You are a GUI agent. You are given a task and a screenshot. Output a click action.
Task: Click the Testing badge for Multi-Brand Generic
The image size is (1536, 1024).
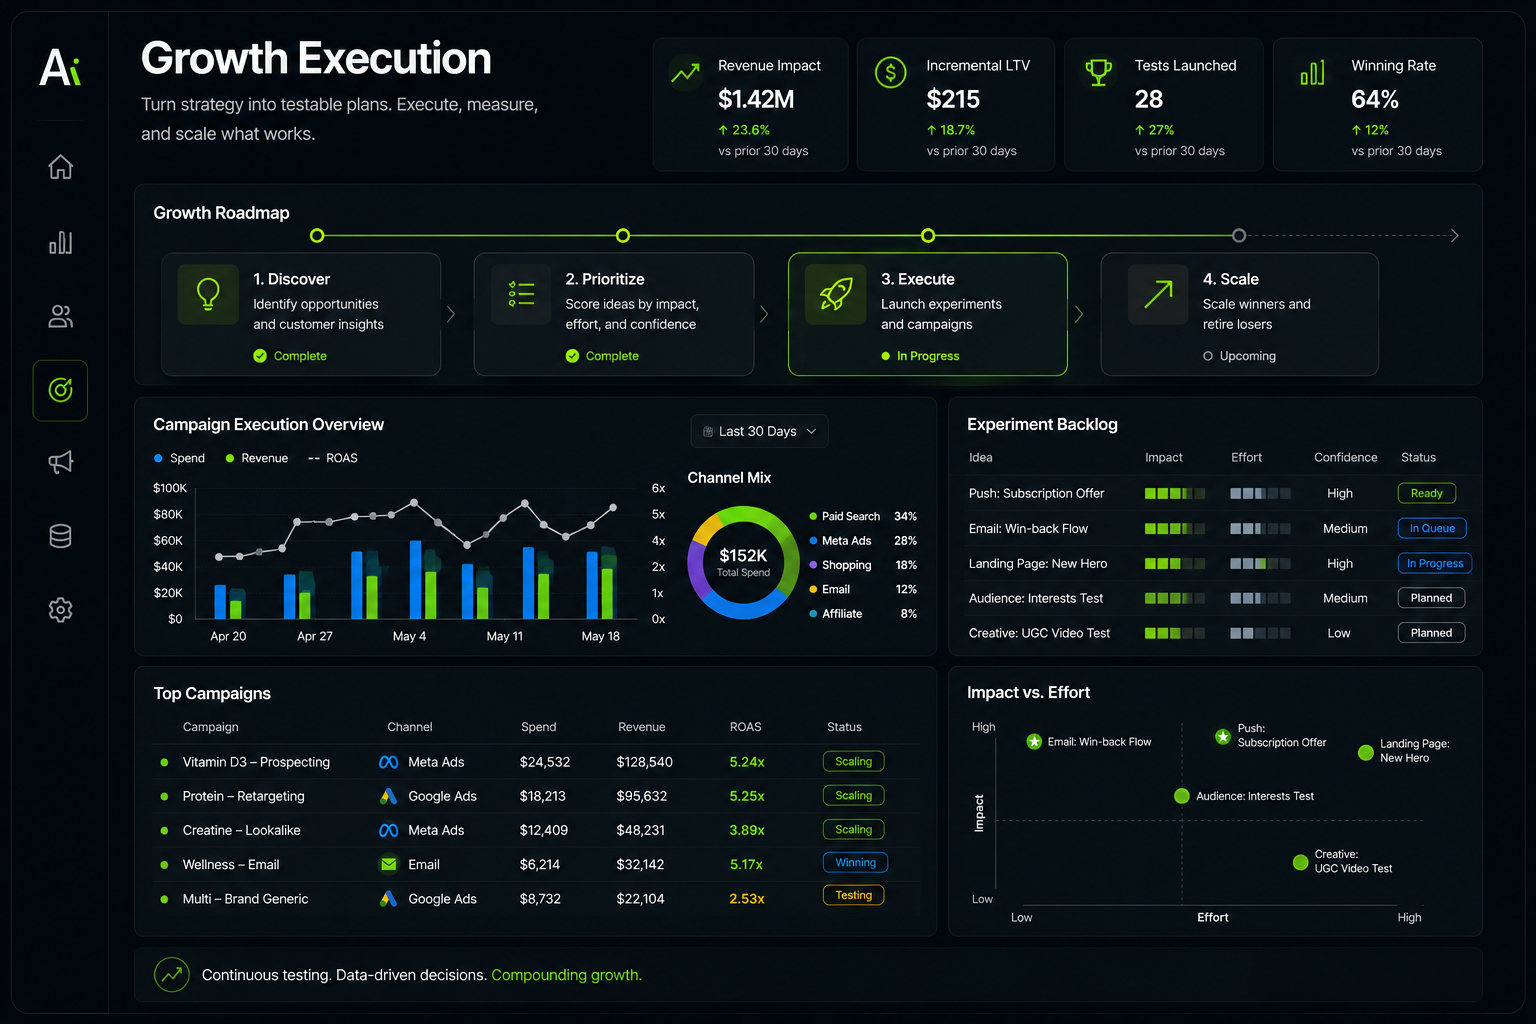pos(854,895)
